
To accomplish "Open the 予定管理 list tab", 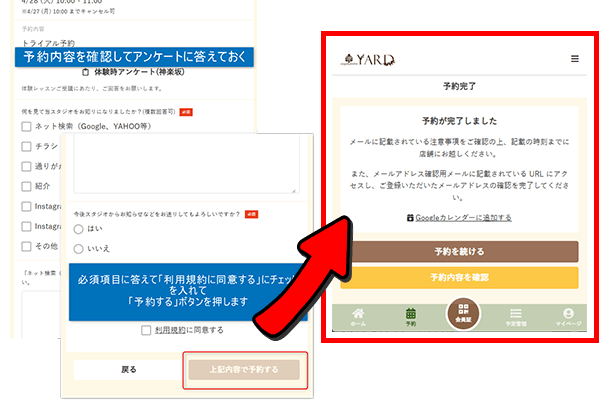I will click(x=516, y=317).
